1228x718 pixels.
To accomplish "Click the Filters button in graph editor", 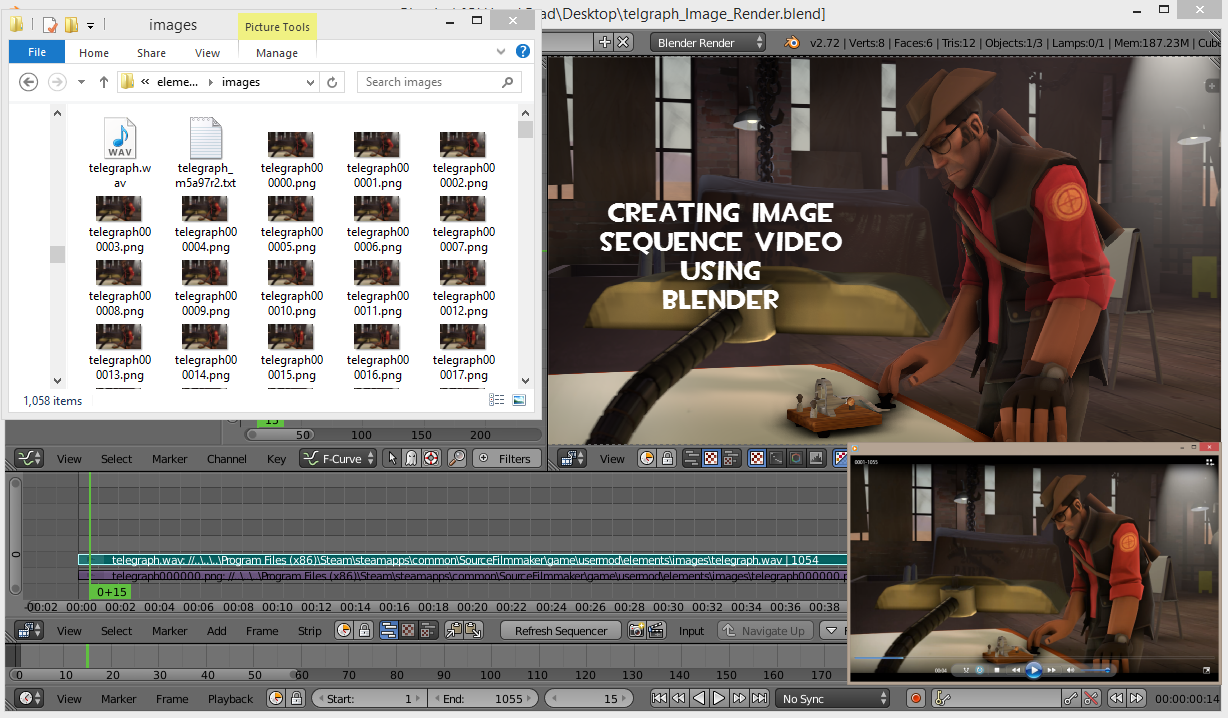I will (x=505, y=459).
